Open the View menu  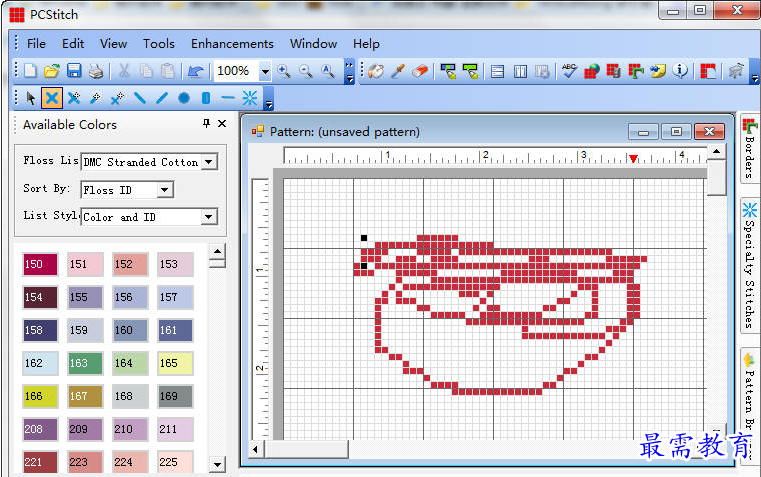113,44
